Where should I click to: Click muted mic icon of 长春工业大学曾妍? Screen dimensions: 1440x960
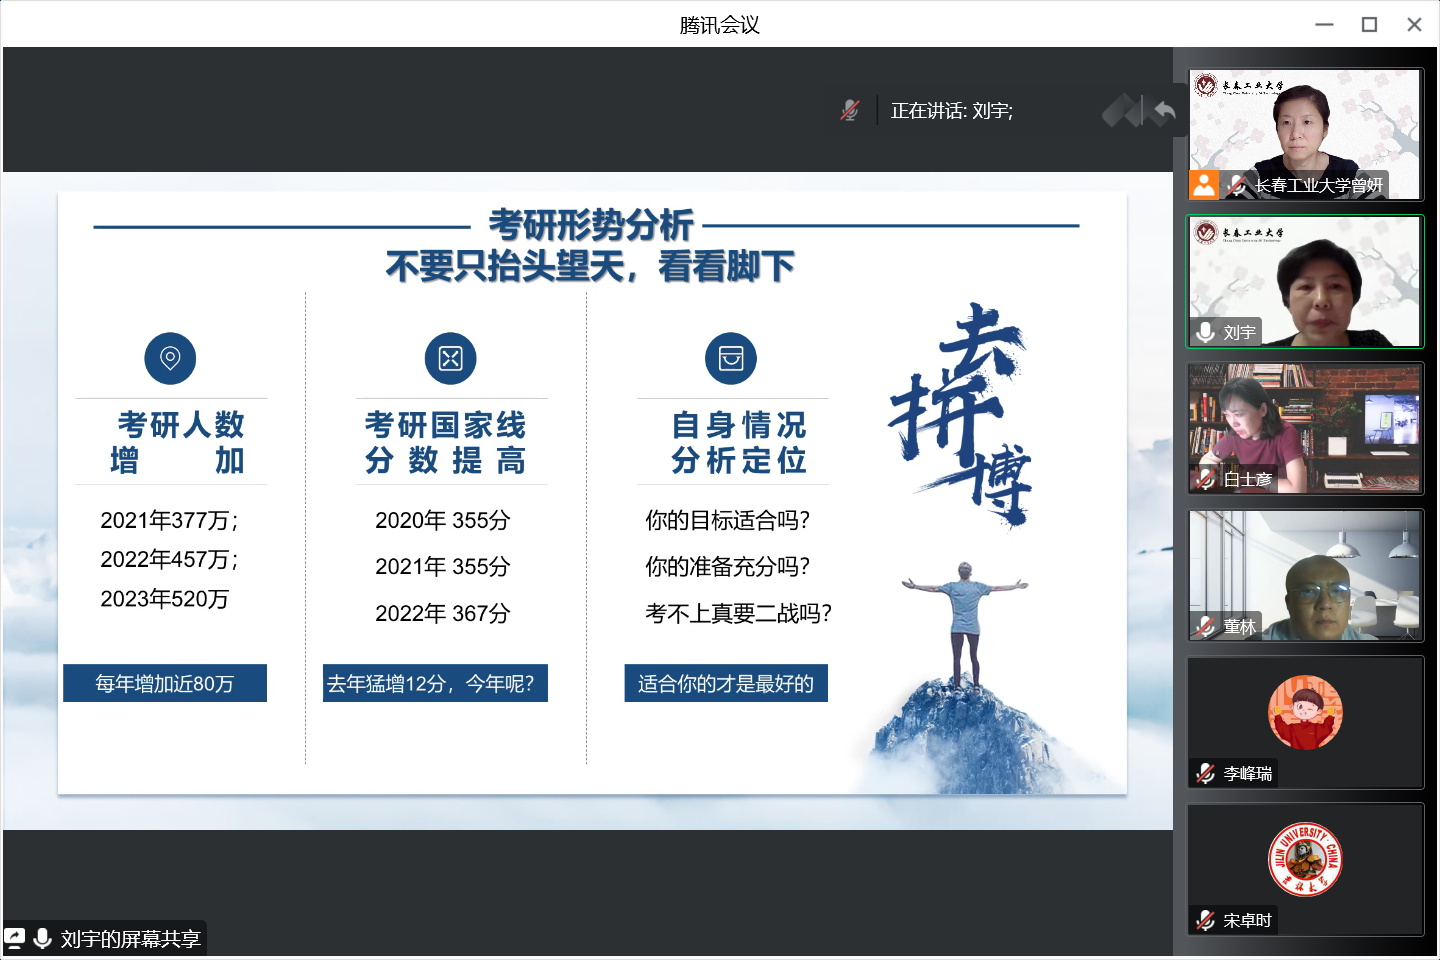(x=1237, y=185)
